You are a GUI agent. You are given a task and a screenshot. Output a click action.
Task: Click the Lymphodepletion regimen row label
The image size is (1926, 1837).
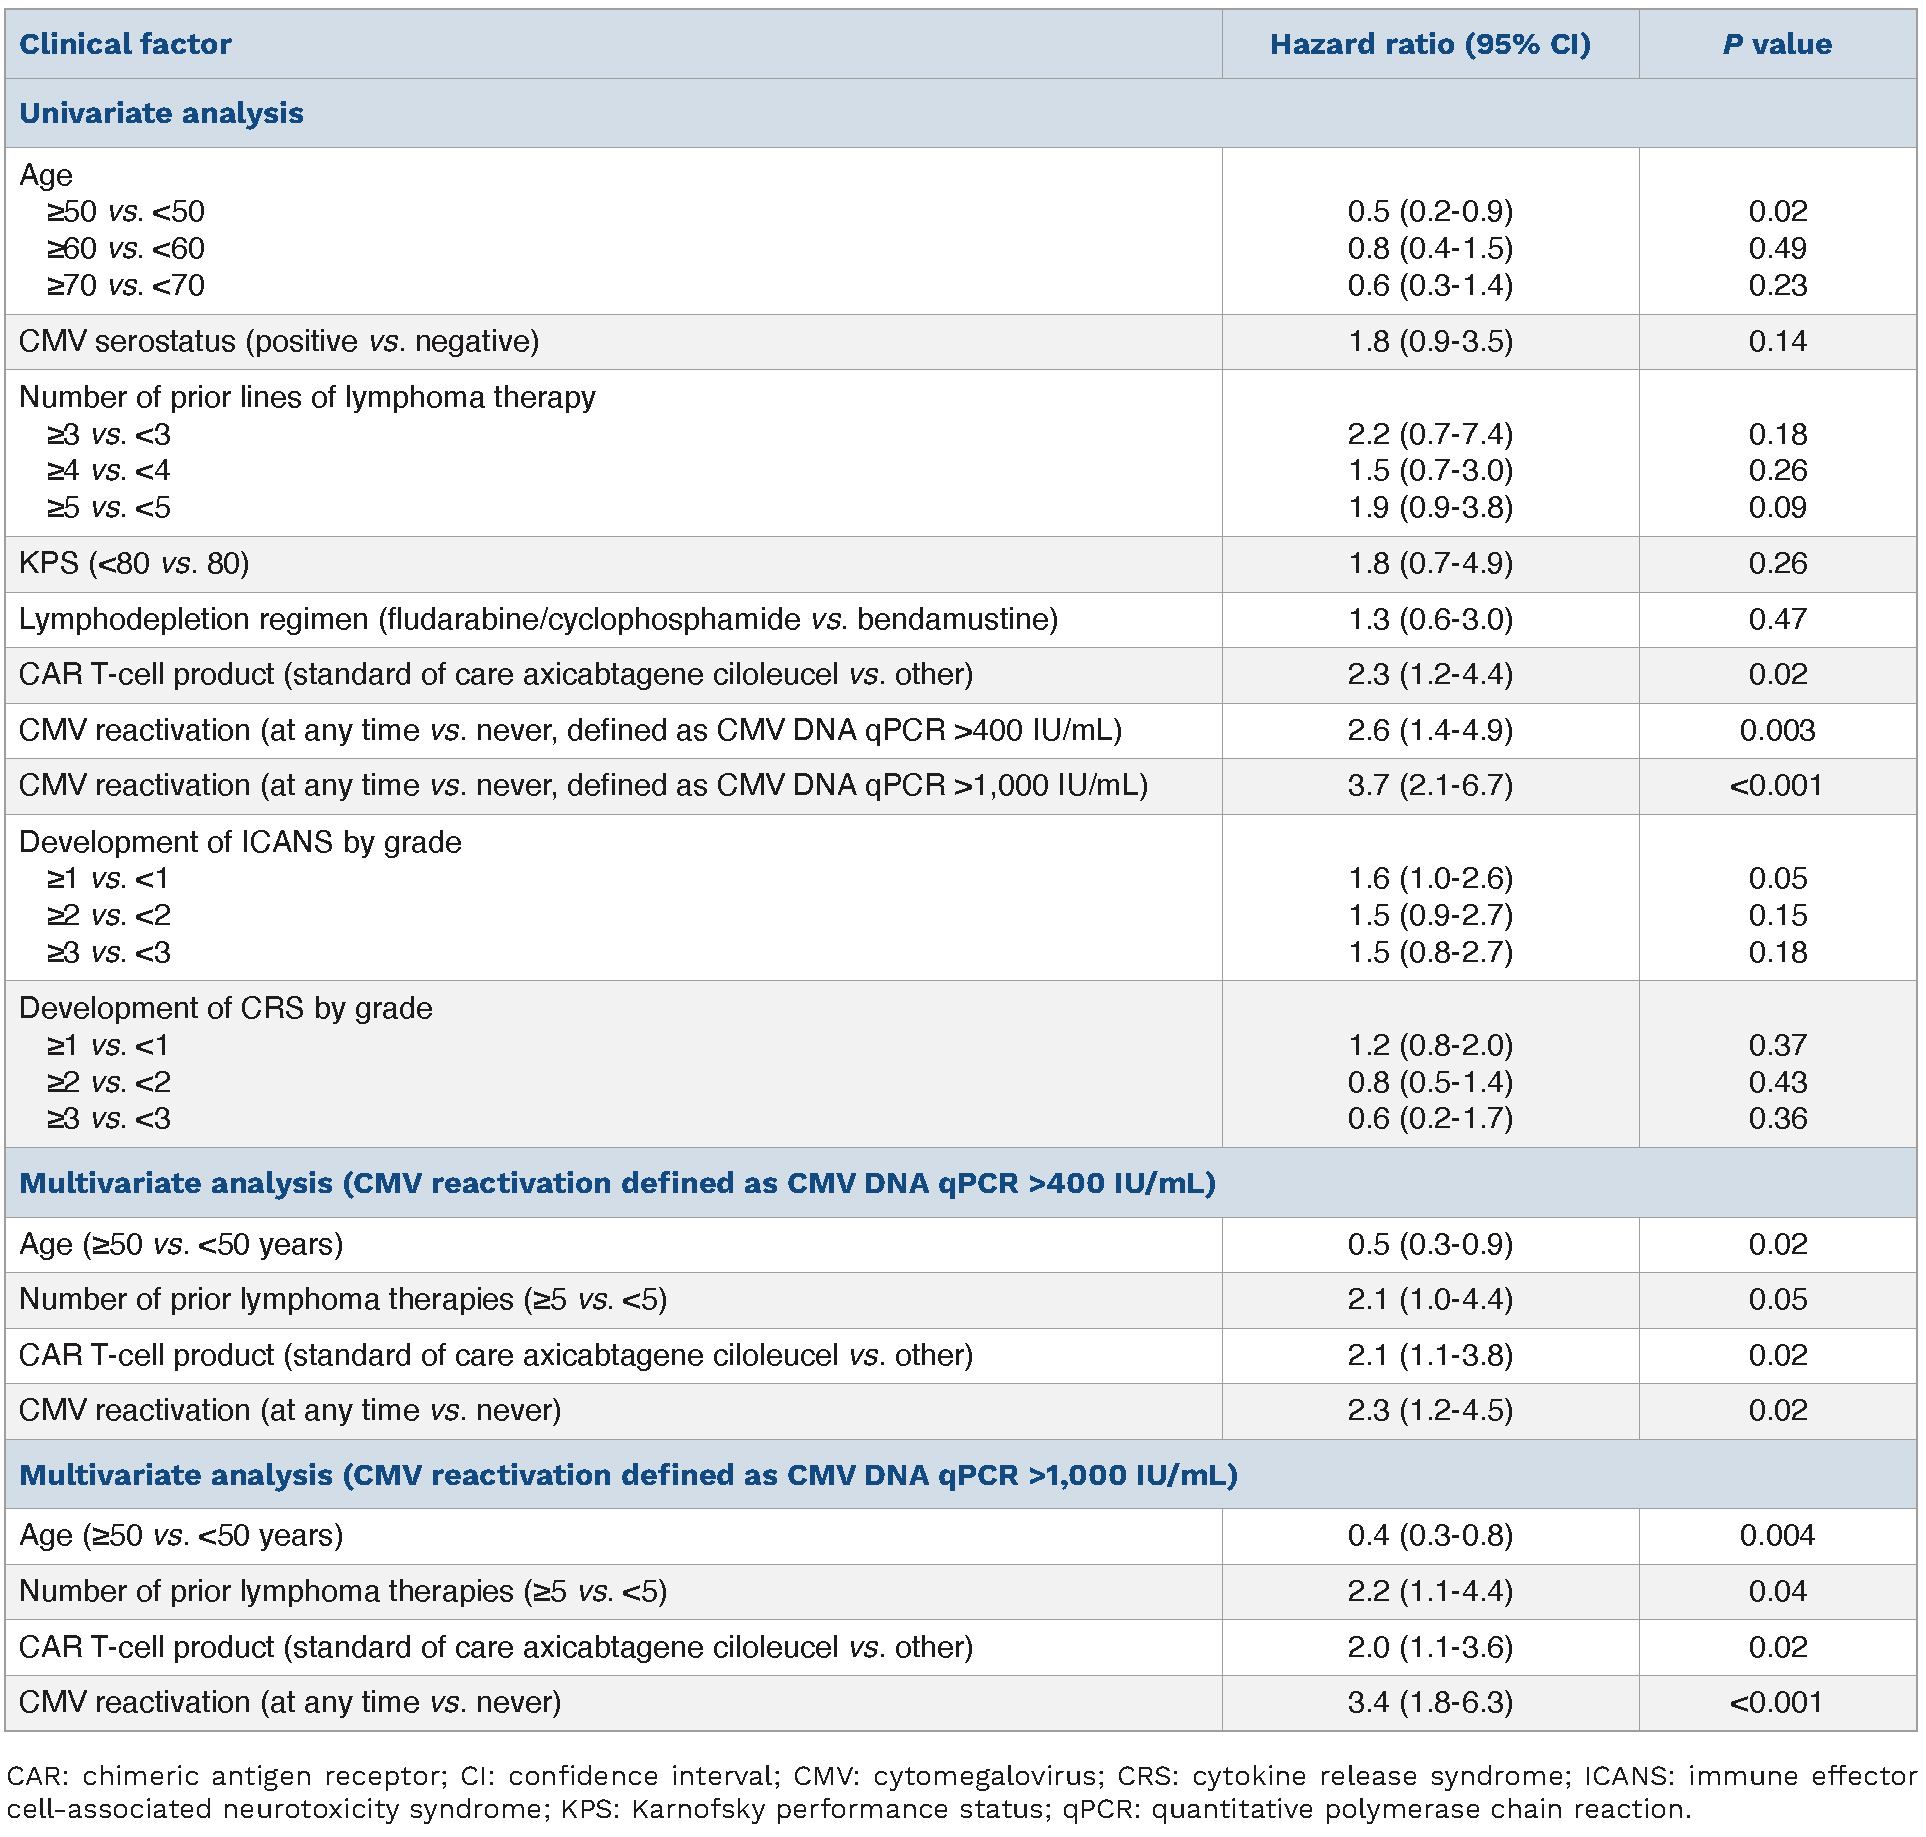[x=538, y=620]
